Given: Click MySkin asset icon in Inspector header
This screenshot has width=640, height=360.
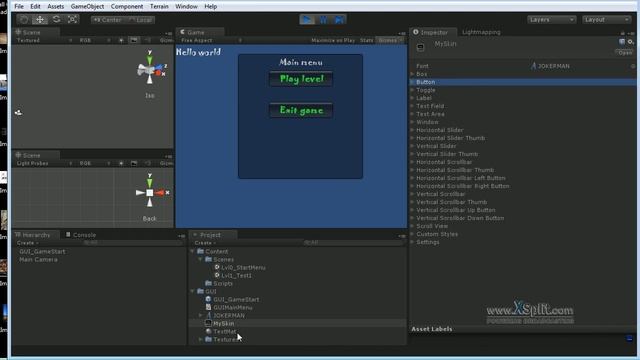Looking at the screenshot, I should click(x=420, y=47).
